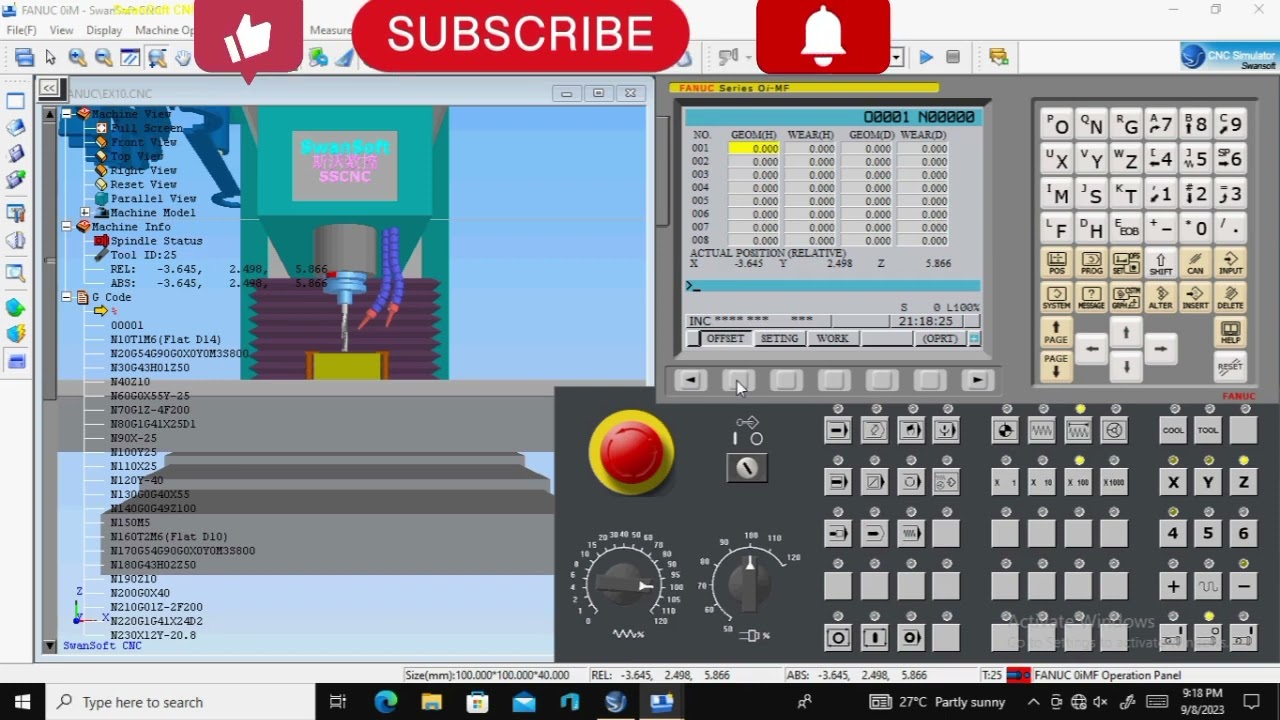1280x720 pixels.
Task: Select the (OPRT) soft key tab
Action: [x=939, y=339]
